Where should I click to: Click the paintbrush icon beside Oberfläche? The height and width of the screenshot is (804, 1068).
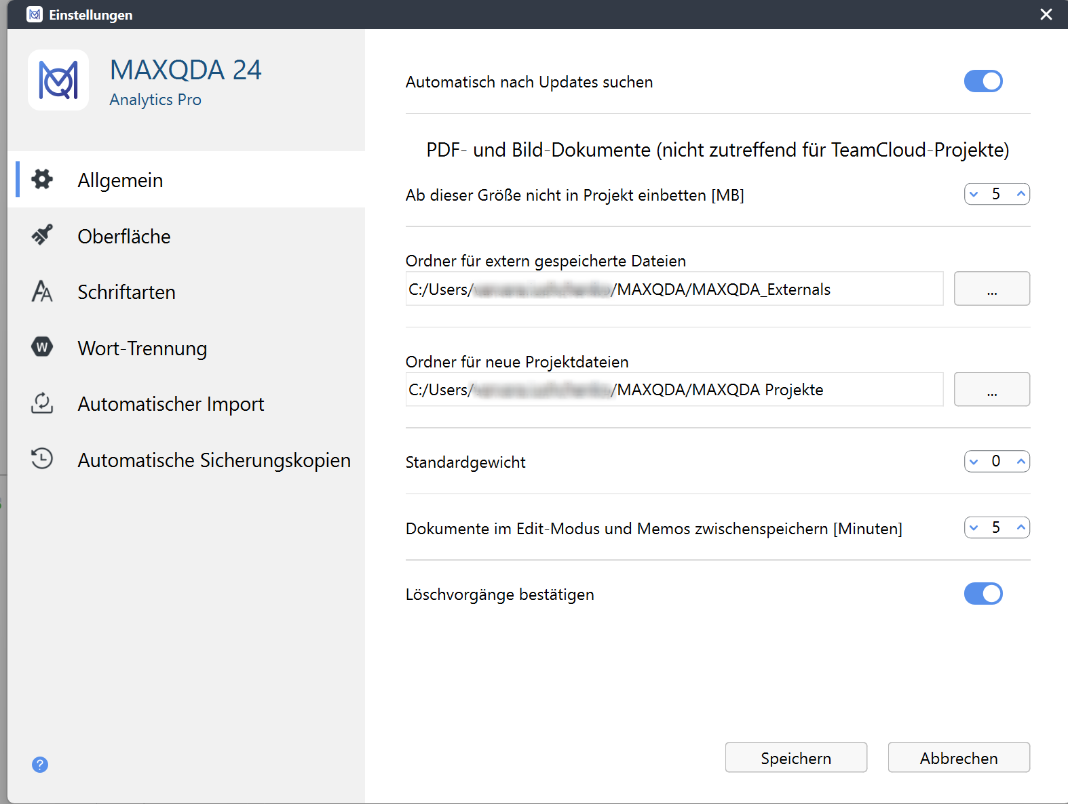click(x=42, y=235)
